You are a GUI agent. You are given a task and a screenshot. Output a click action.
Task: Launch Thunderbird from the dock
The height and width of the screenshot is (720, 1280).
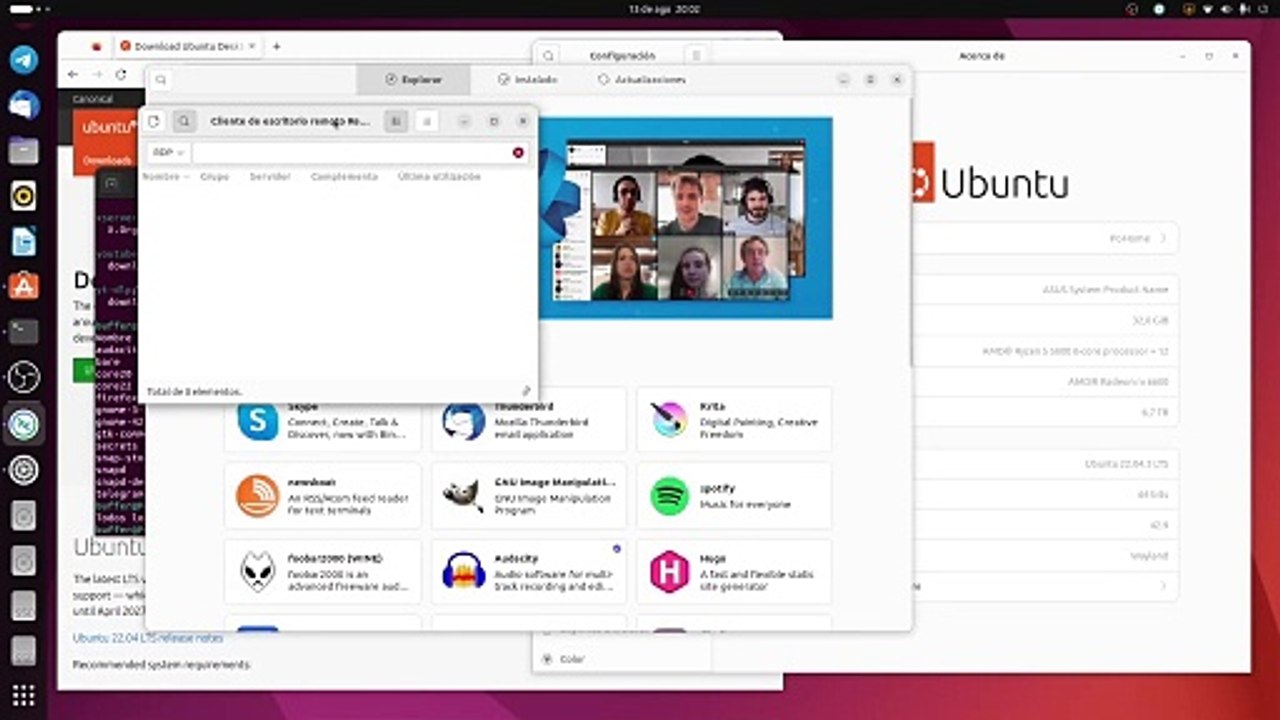coord(24,105)
